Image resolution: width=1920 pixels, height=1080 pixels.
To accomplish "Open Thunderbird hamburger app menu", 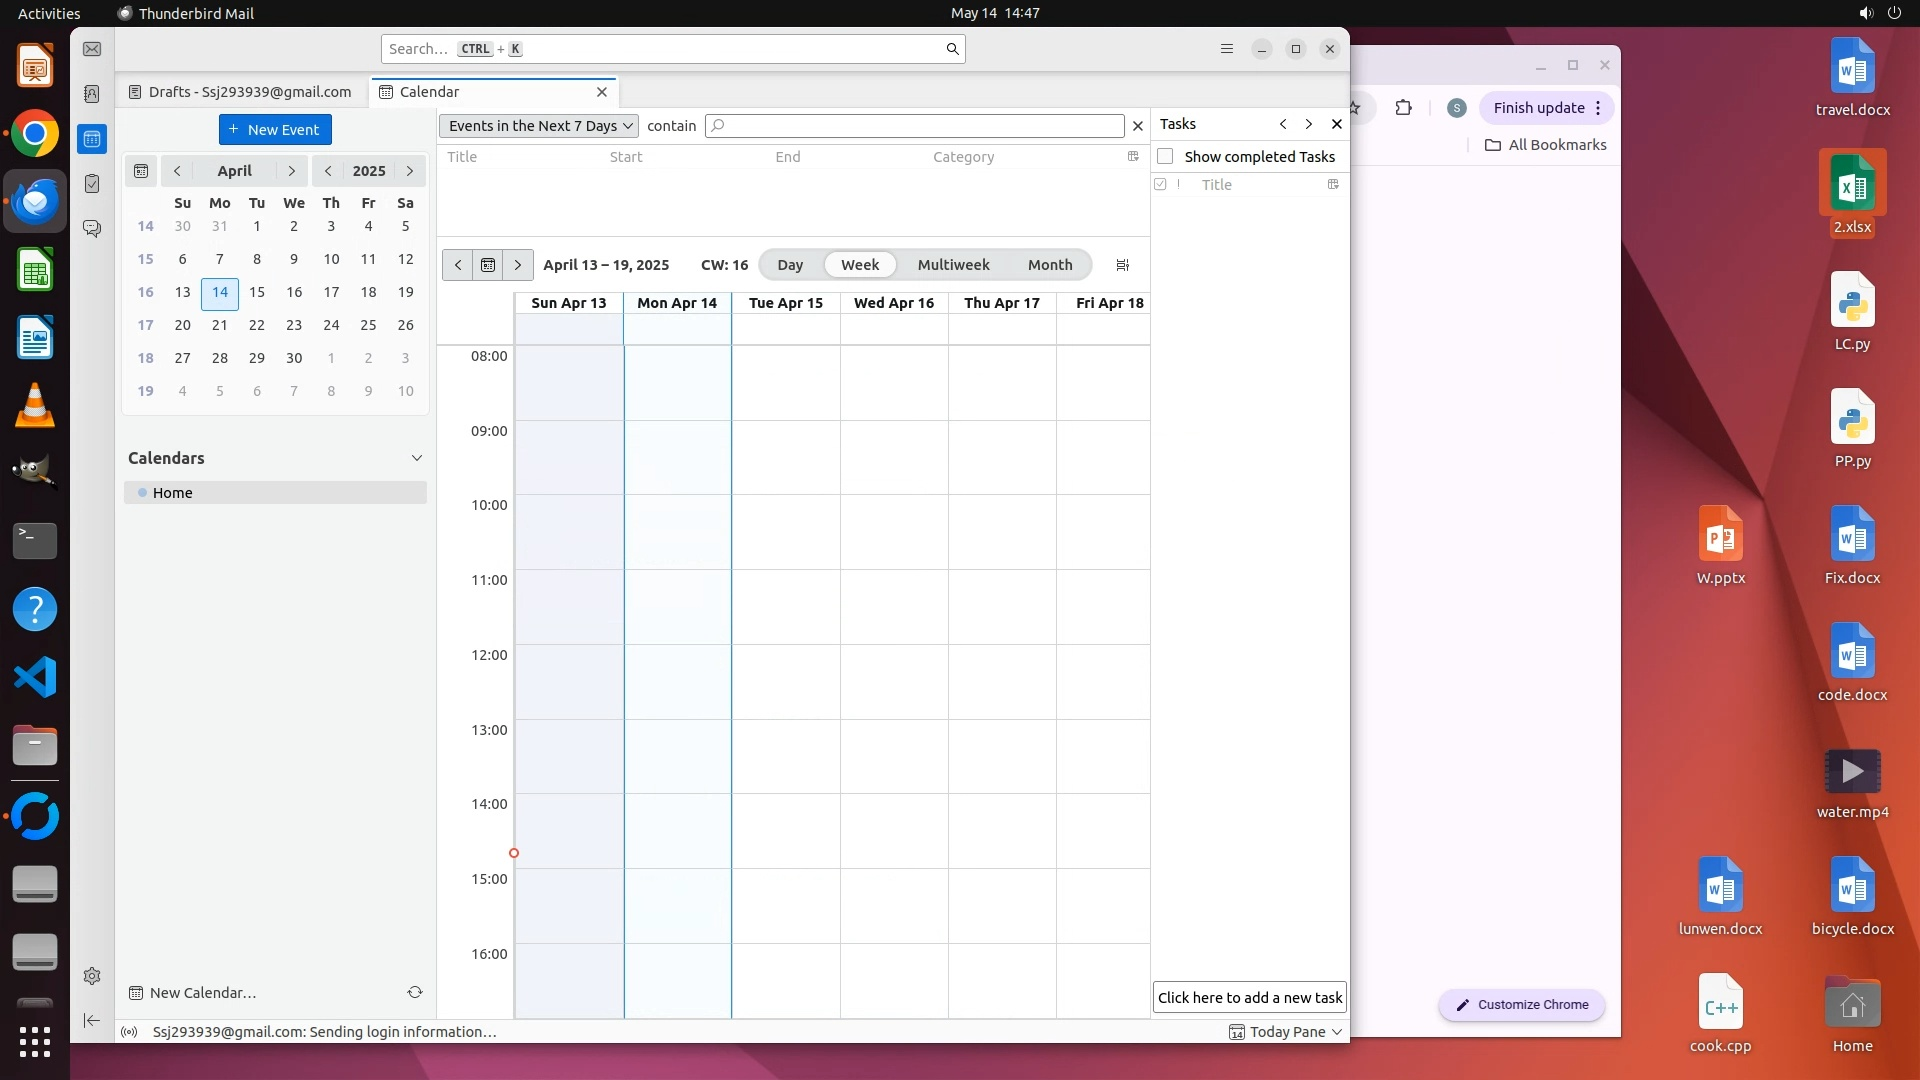I will click(x=1227, y=49).
